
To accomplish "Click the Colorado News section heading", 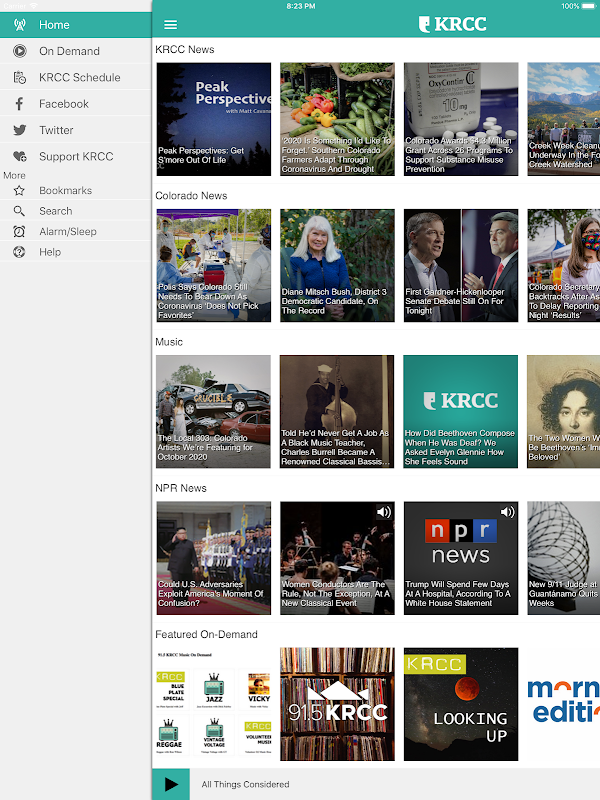I will tap(191, 196).
